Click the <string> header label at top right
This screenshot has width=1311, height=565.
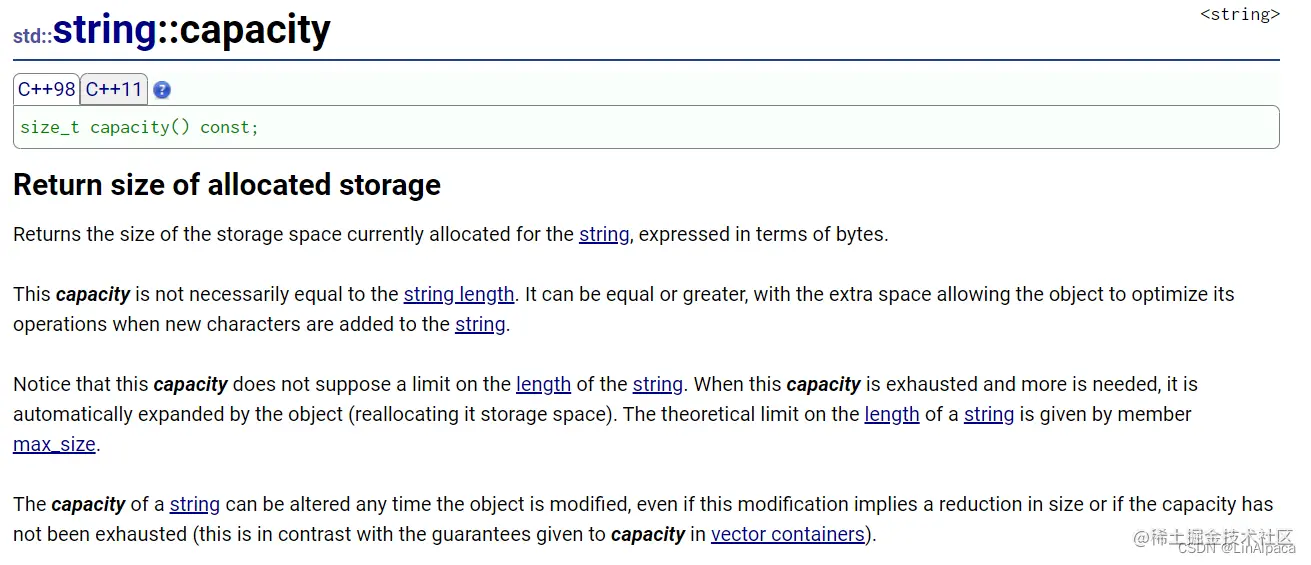[x=1240, y=14]
